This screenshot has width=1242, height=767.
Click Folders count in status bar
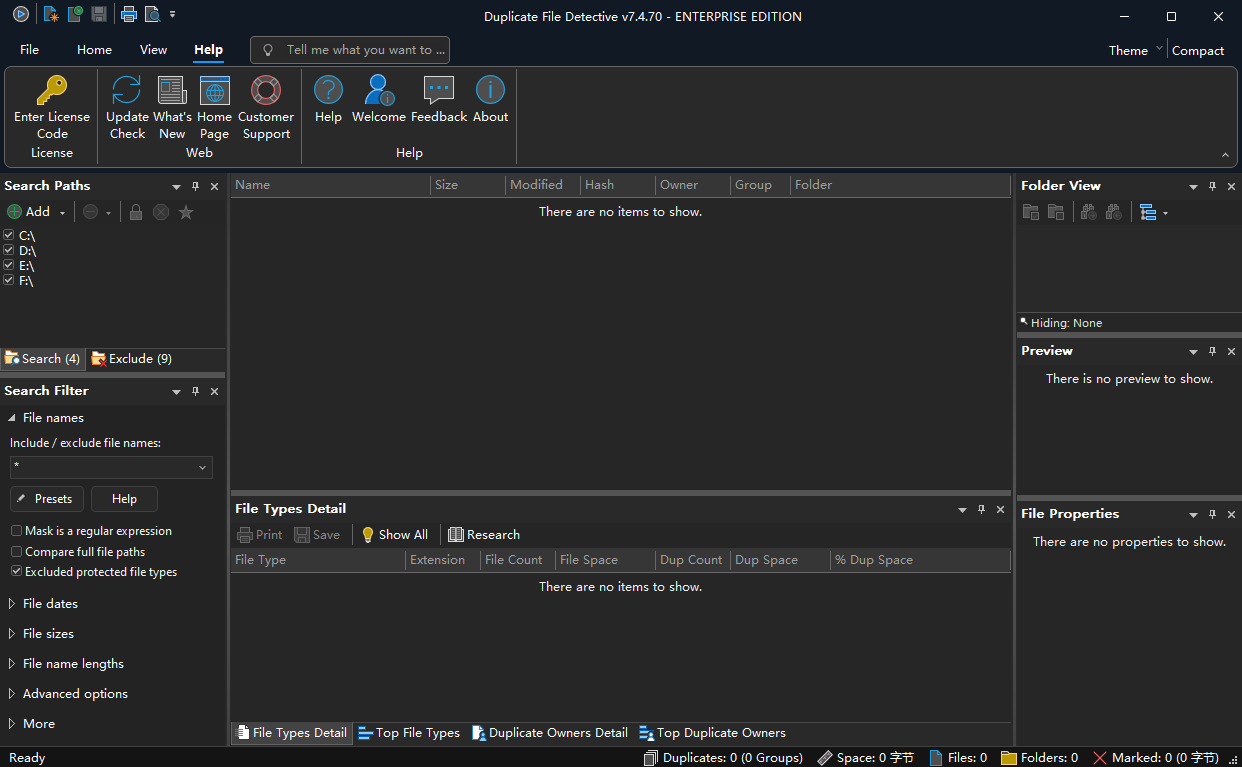click(1040, 758)
